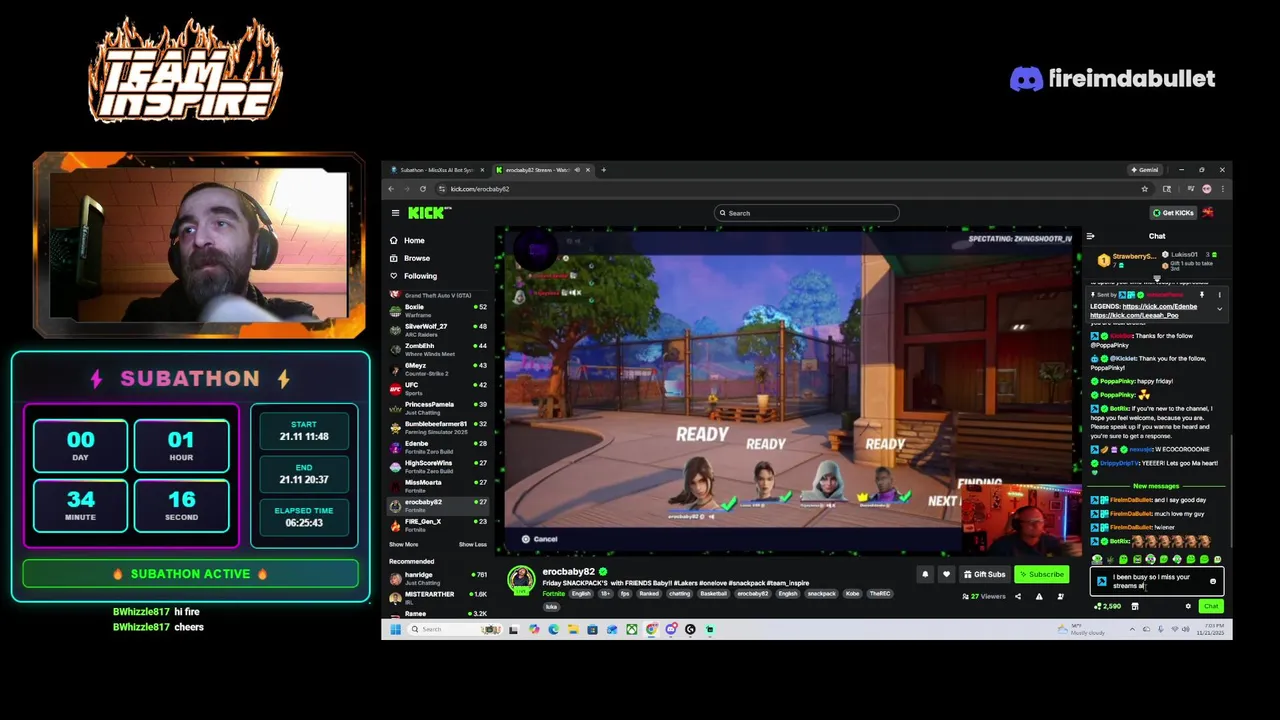This screenshot has width=1280, height=720.
Task: Click the snackpack stream tag
Action: point(821,594)
